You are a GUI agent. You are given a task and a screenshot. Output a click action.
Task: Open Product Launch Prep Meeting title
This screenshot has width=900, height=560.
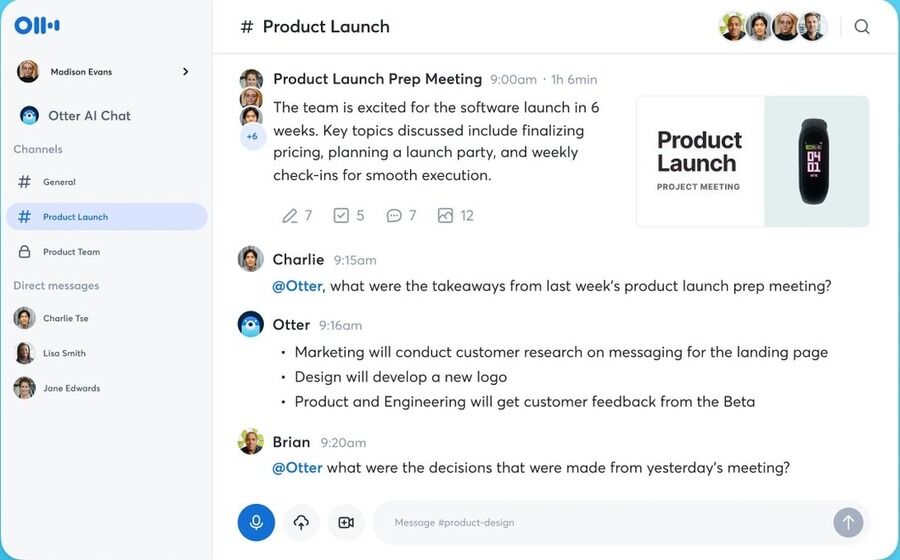pos(377,79)
